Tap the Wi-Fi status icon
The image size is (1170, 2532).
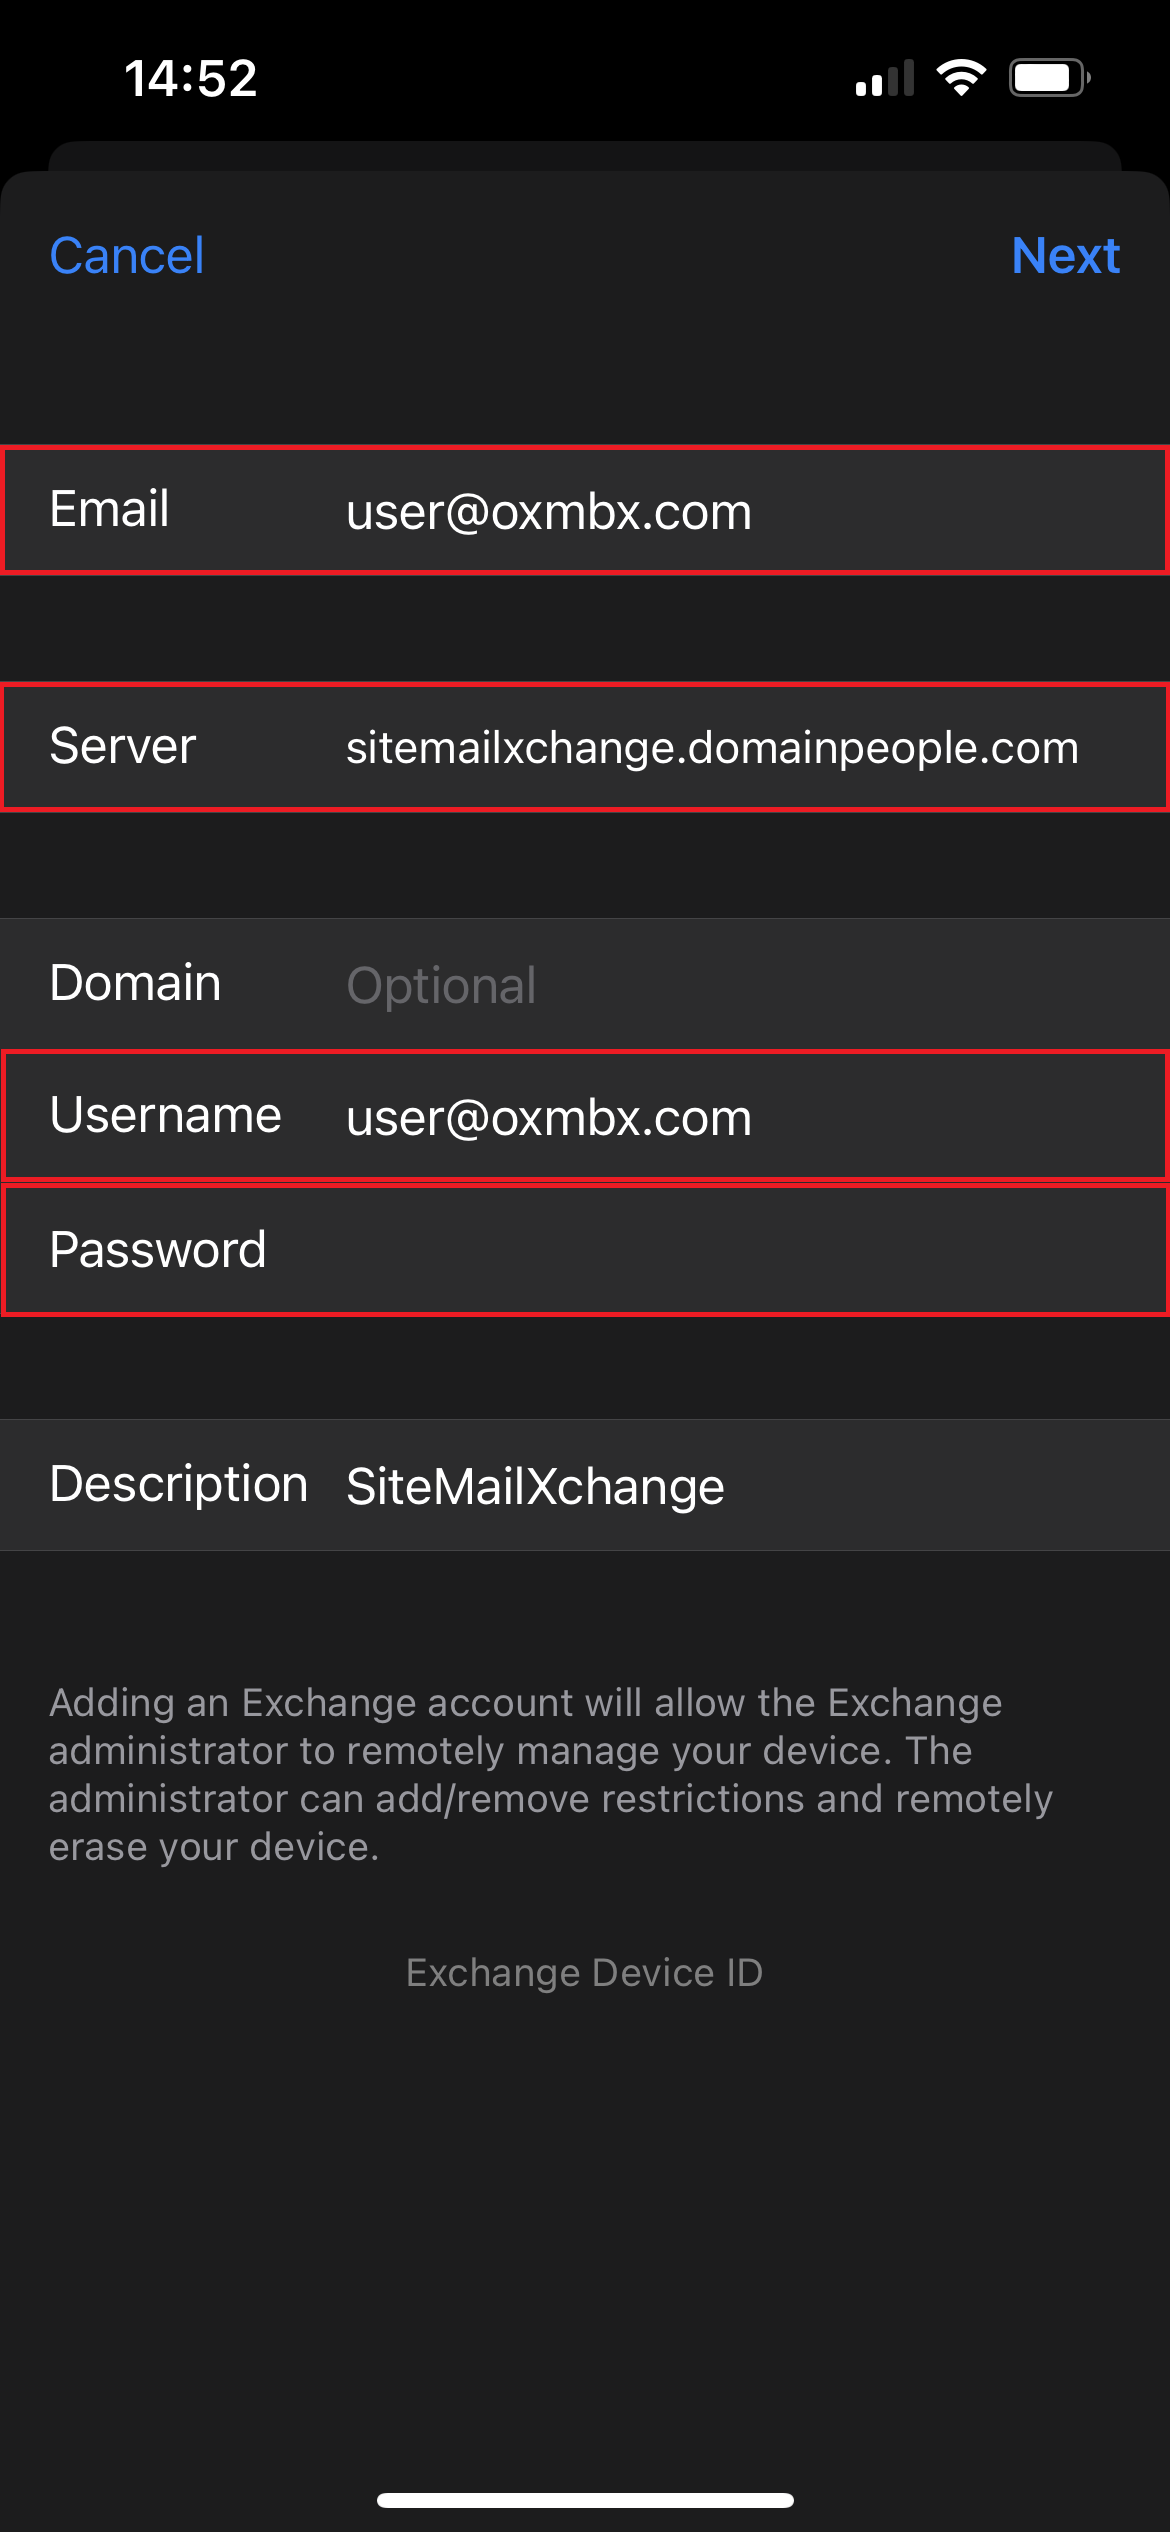pyautogui.click(x=961, y=77)
